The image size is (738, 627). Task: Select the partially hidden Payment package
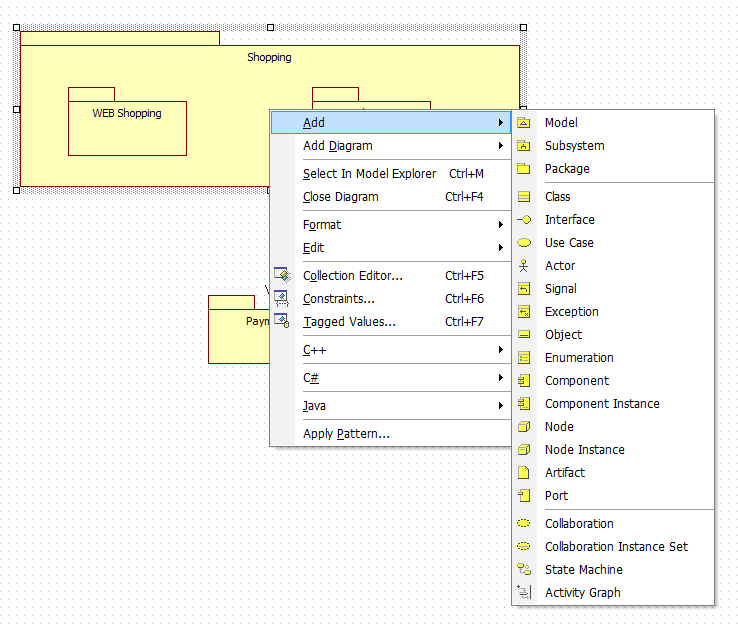point(239,330)
